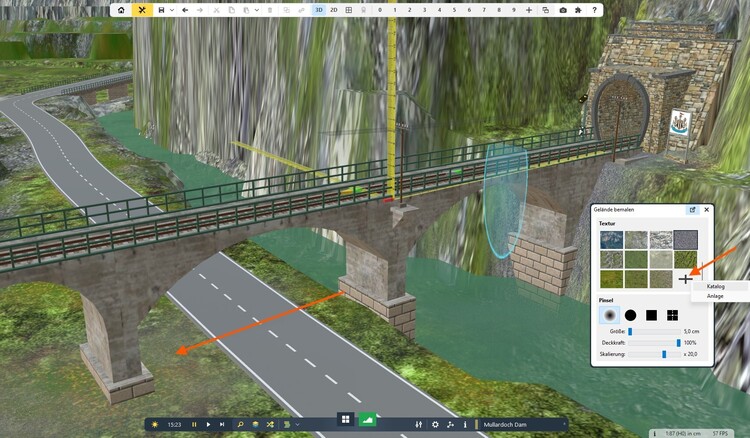This screenshot has height=438, width=750.
Task: Open the terrain editing green landscape icon
Action: 367,421
